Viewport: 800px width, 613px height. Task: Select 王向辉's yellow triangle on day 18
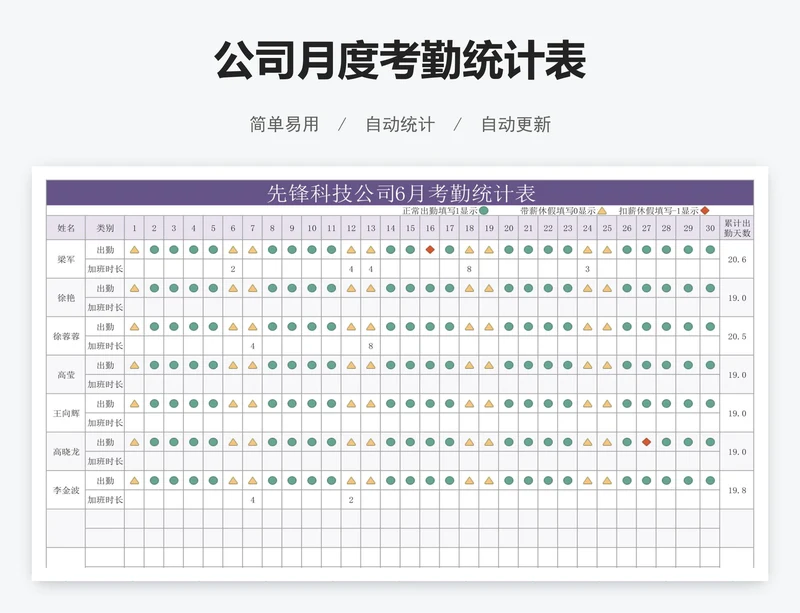click(x=469, y=404)
